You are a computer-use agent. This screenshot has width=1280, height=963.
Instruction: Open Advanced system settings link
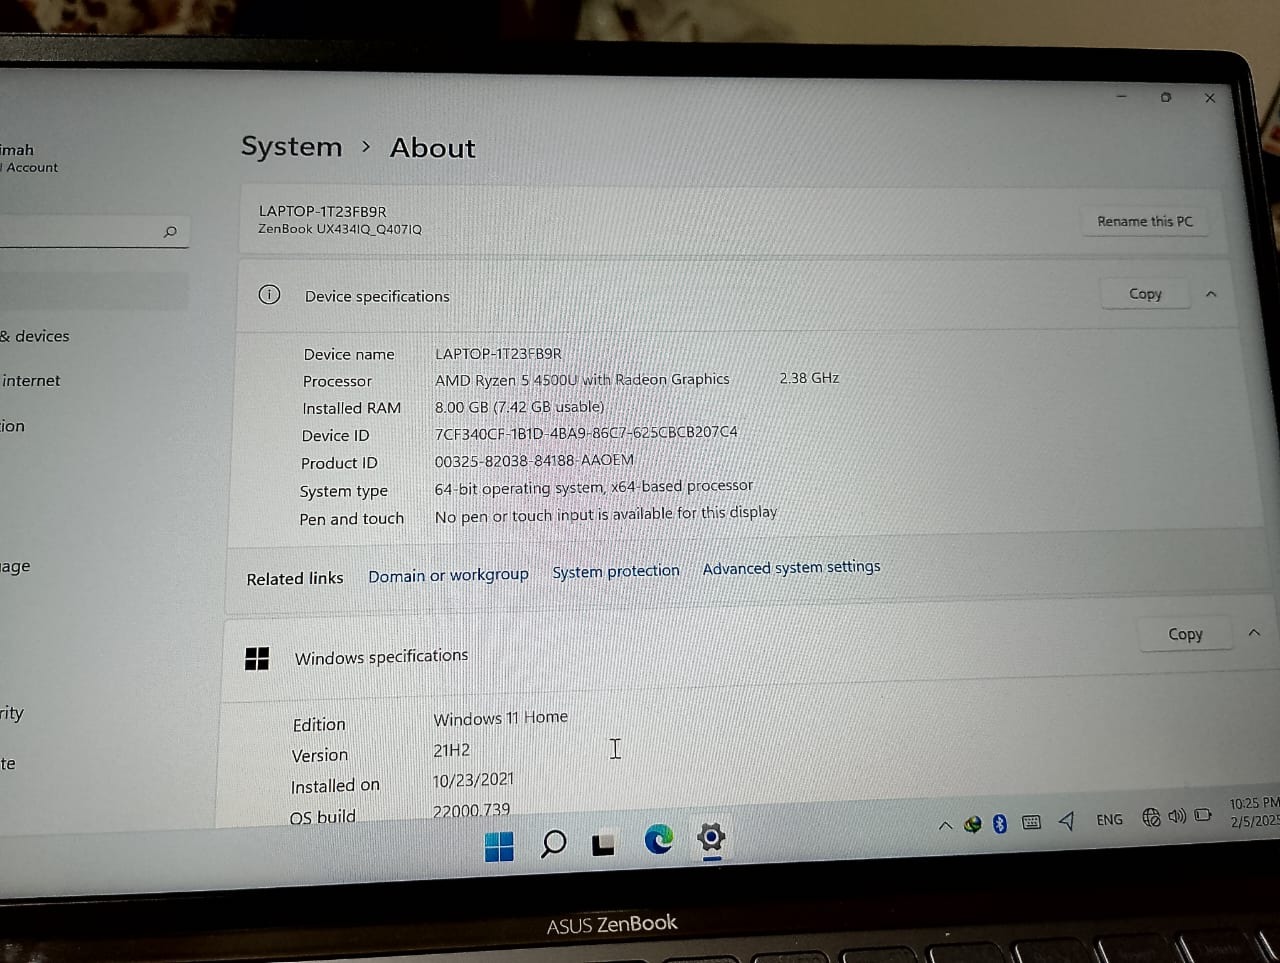tap(791, 567)
